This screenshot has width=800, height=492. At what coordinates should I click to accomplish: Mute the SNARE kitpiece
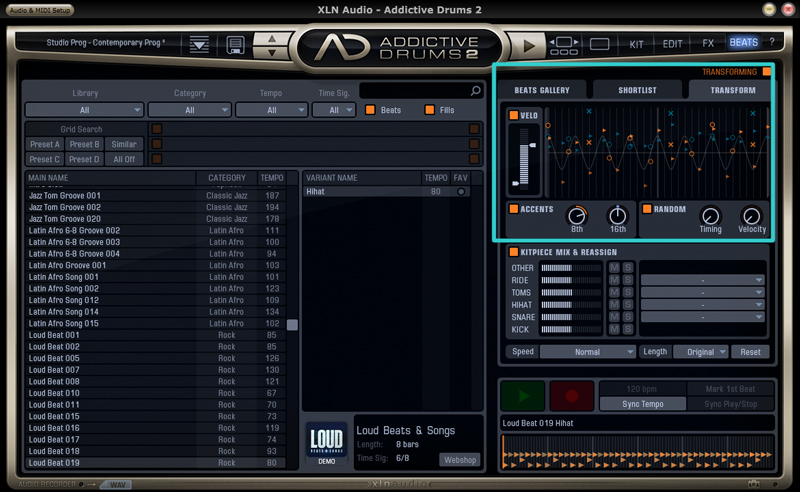point(614,317)
